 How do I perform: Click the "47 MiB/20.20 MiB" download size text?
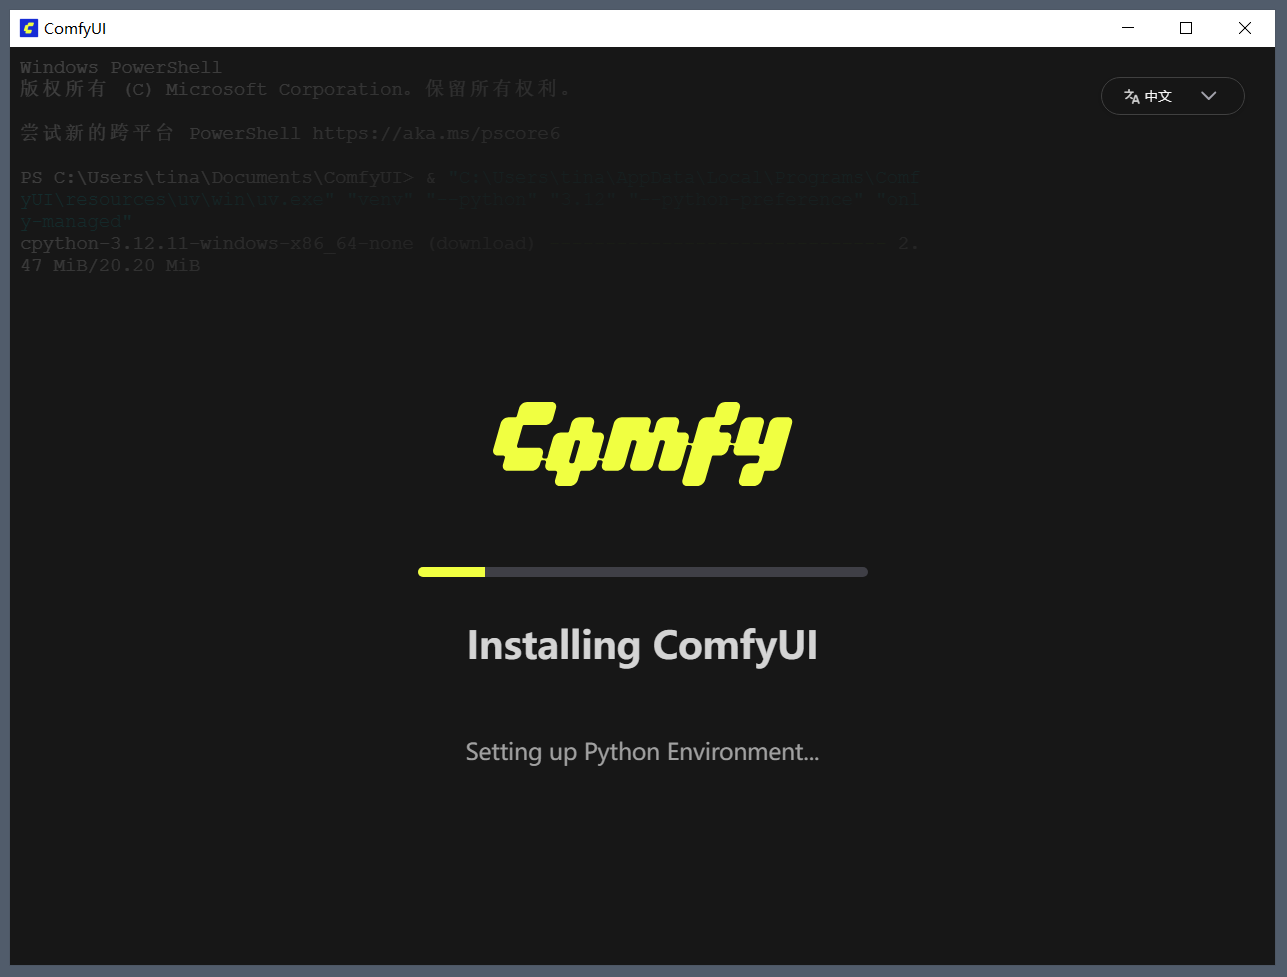click(x=110, y=266)
